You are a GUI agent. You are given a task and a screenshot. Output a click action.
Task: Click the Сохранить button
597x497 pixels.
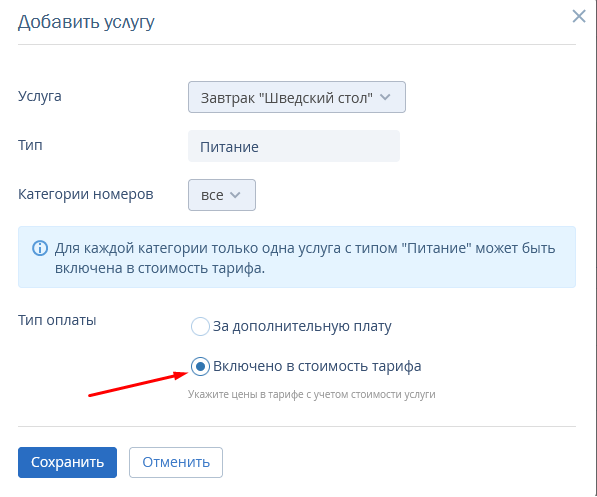[67, 462]
